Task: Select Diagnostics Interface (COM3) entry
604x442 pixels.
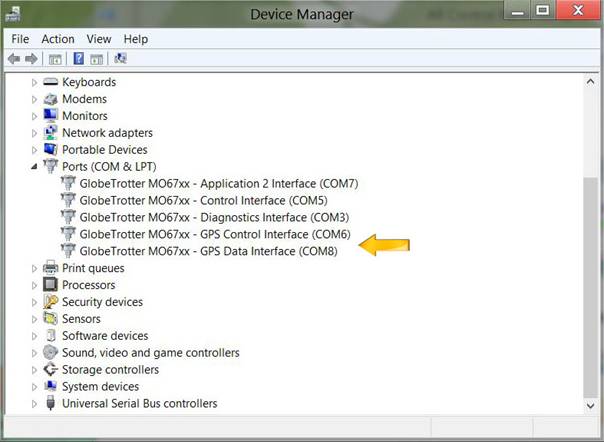Action: click(x=214, y=217)
